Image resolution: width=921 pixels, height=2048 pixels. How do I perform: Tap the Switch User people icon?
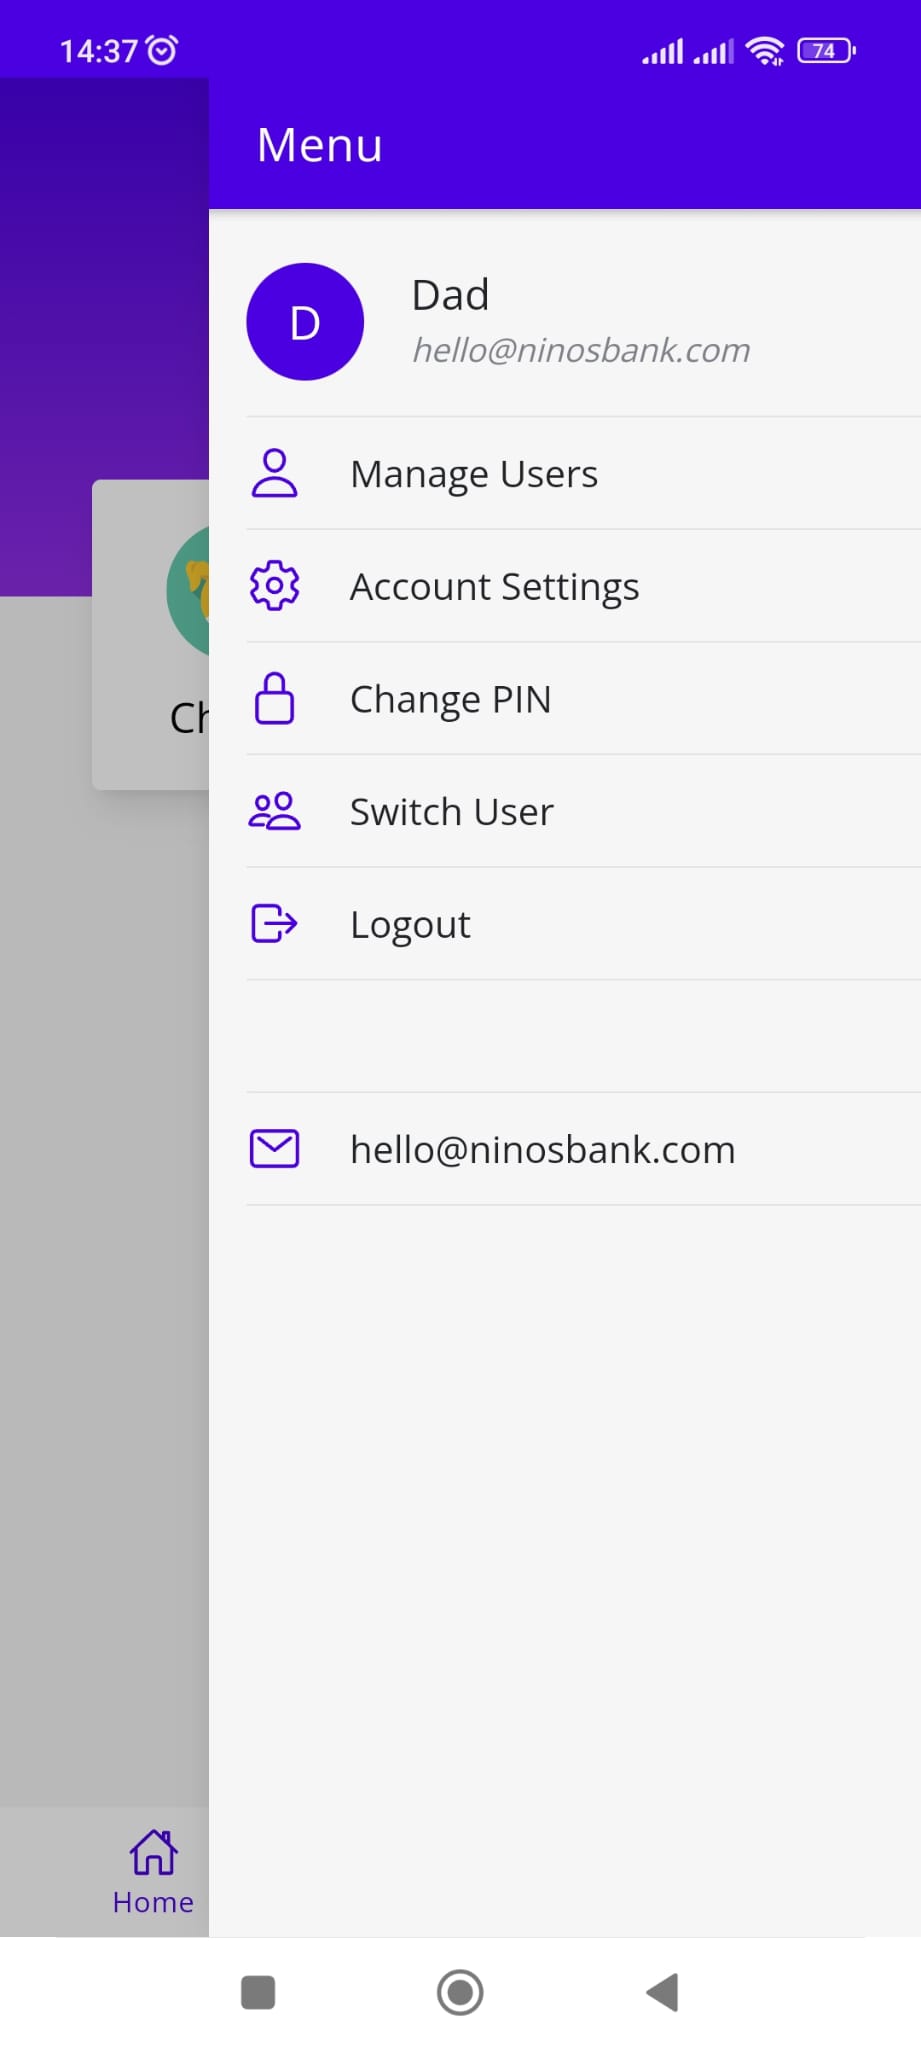pyautogui.click(x=274, y=811)
